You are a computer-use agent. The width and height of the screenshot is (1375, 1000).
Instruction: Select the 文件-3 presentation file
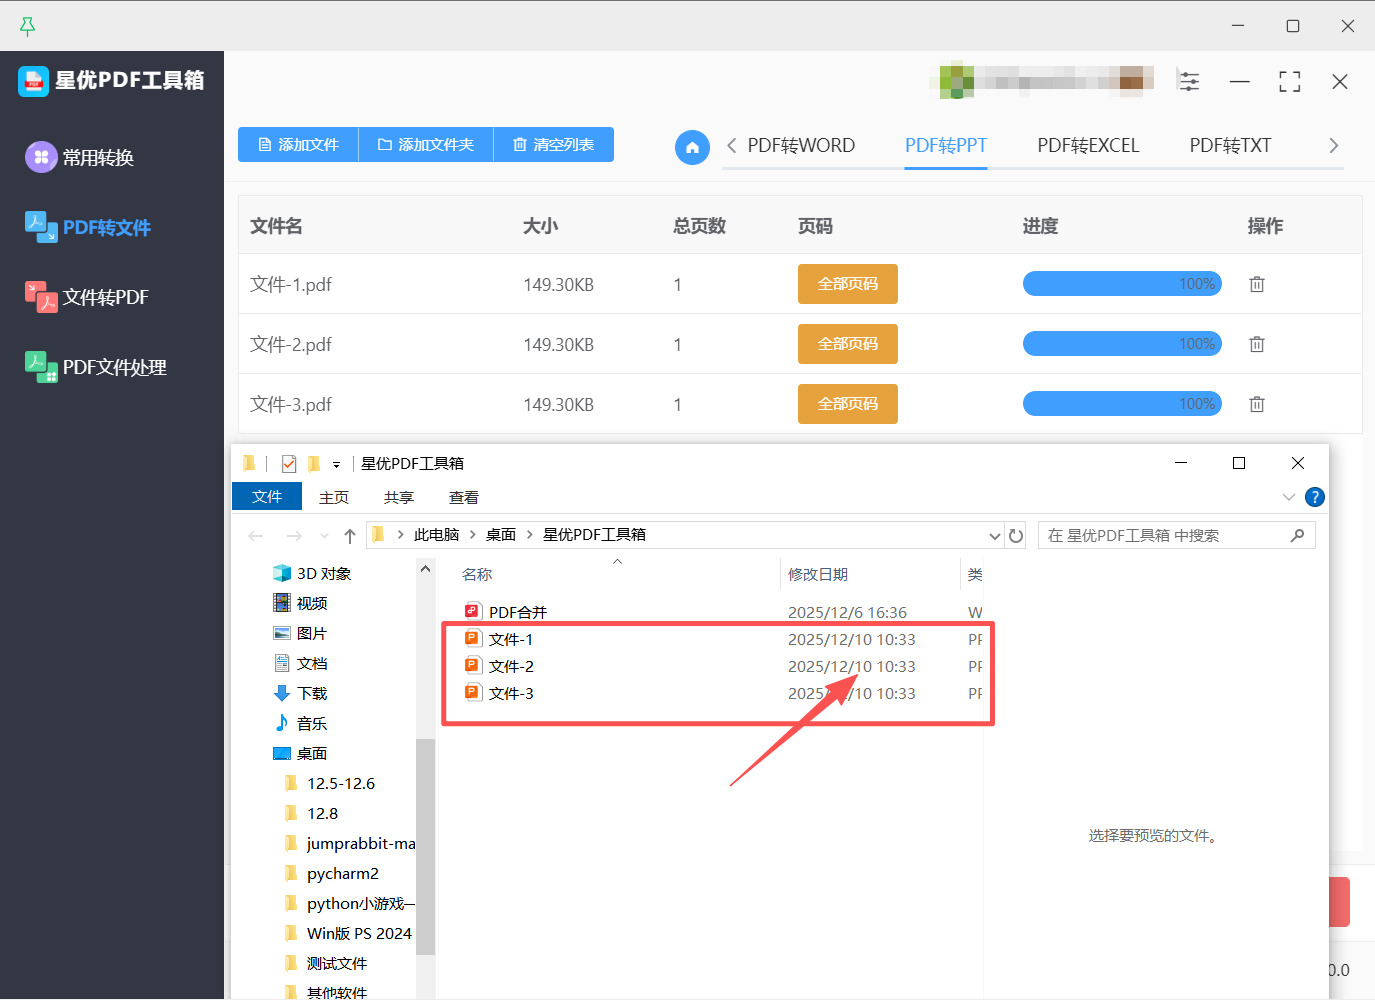500,693
